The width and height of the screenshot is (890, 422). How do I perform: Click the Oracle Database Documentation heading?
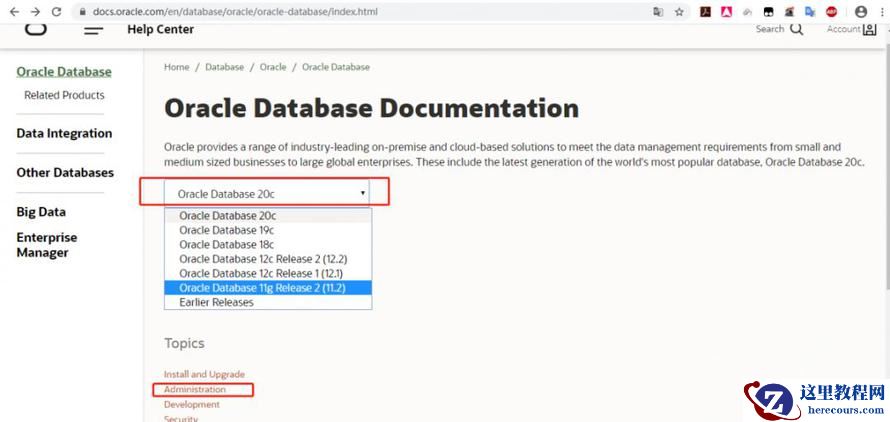372,108
